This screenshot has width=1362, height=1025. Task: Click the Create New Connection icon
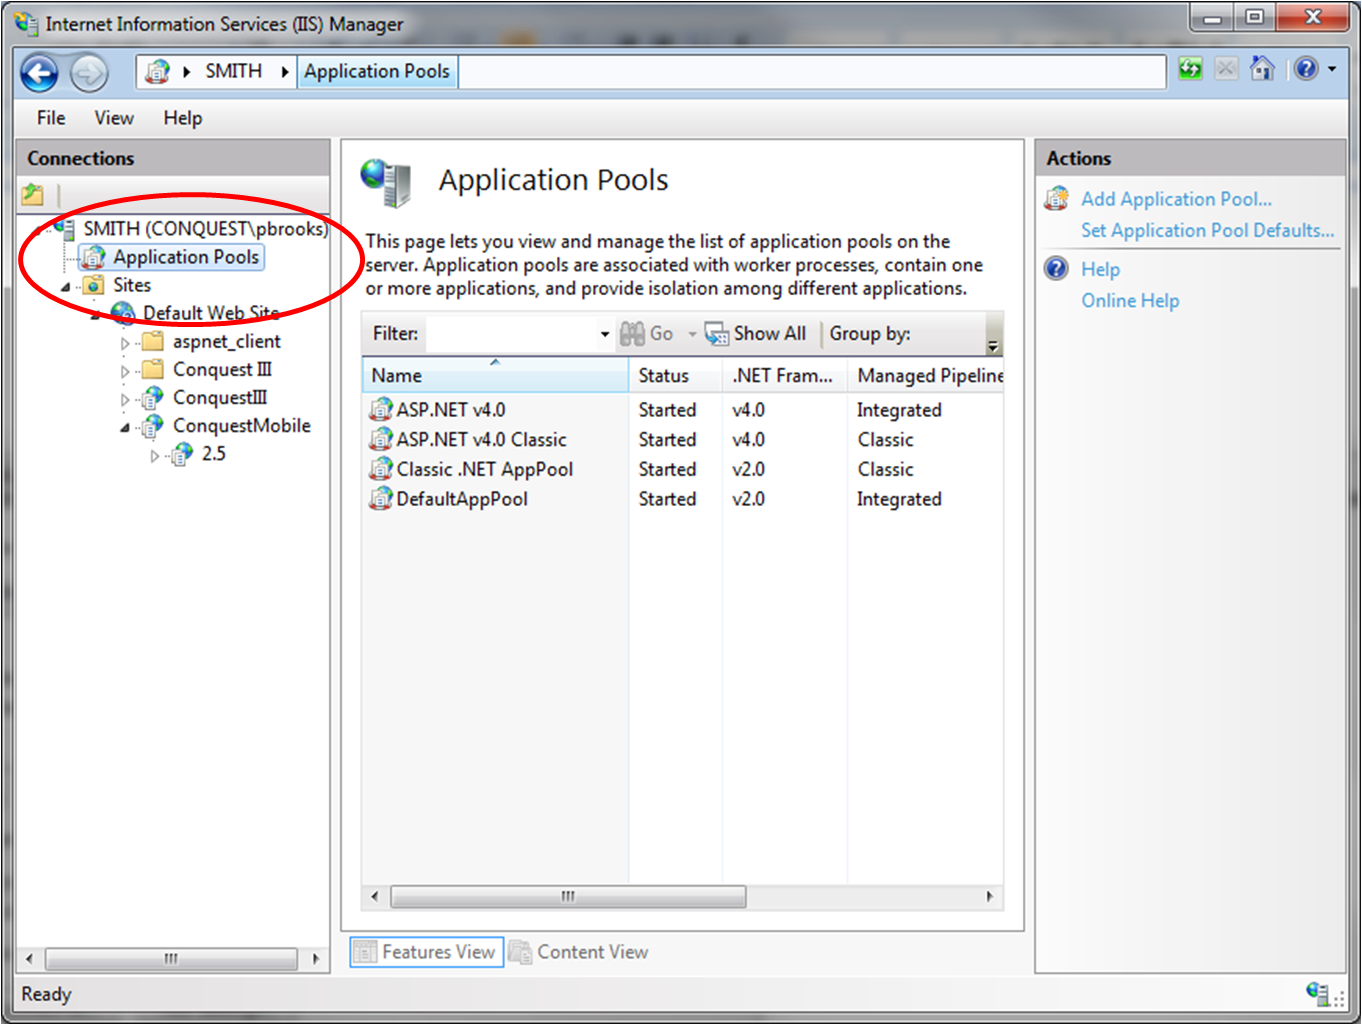click(33, 194)
